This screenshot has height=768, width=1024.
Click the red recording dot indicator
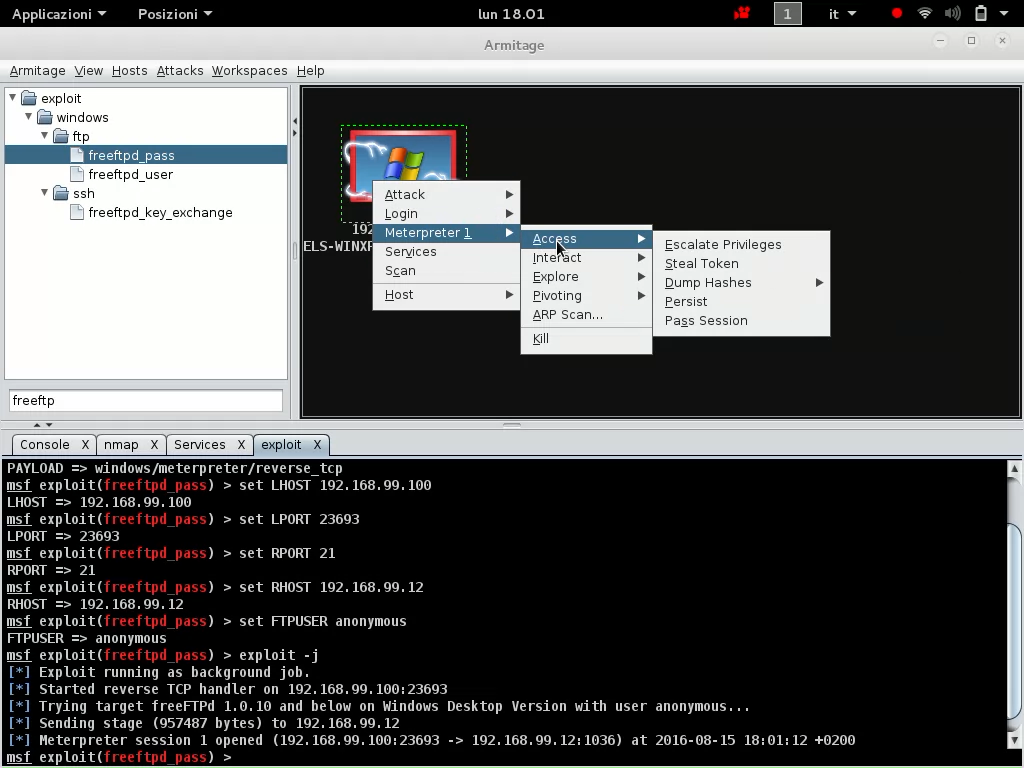click(897, 14)
